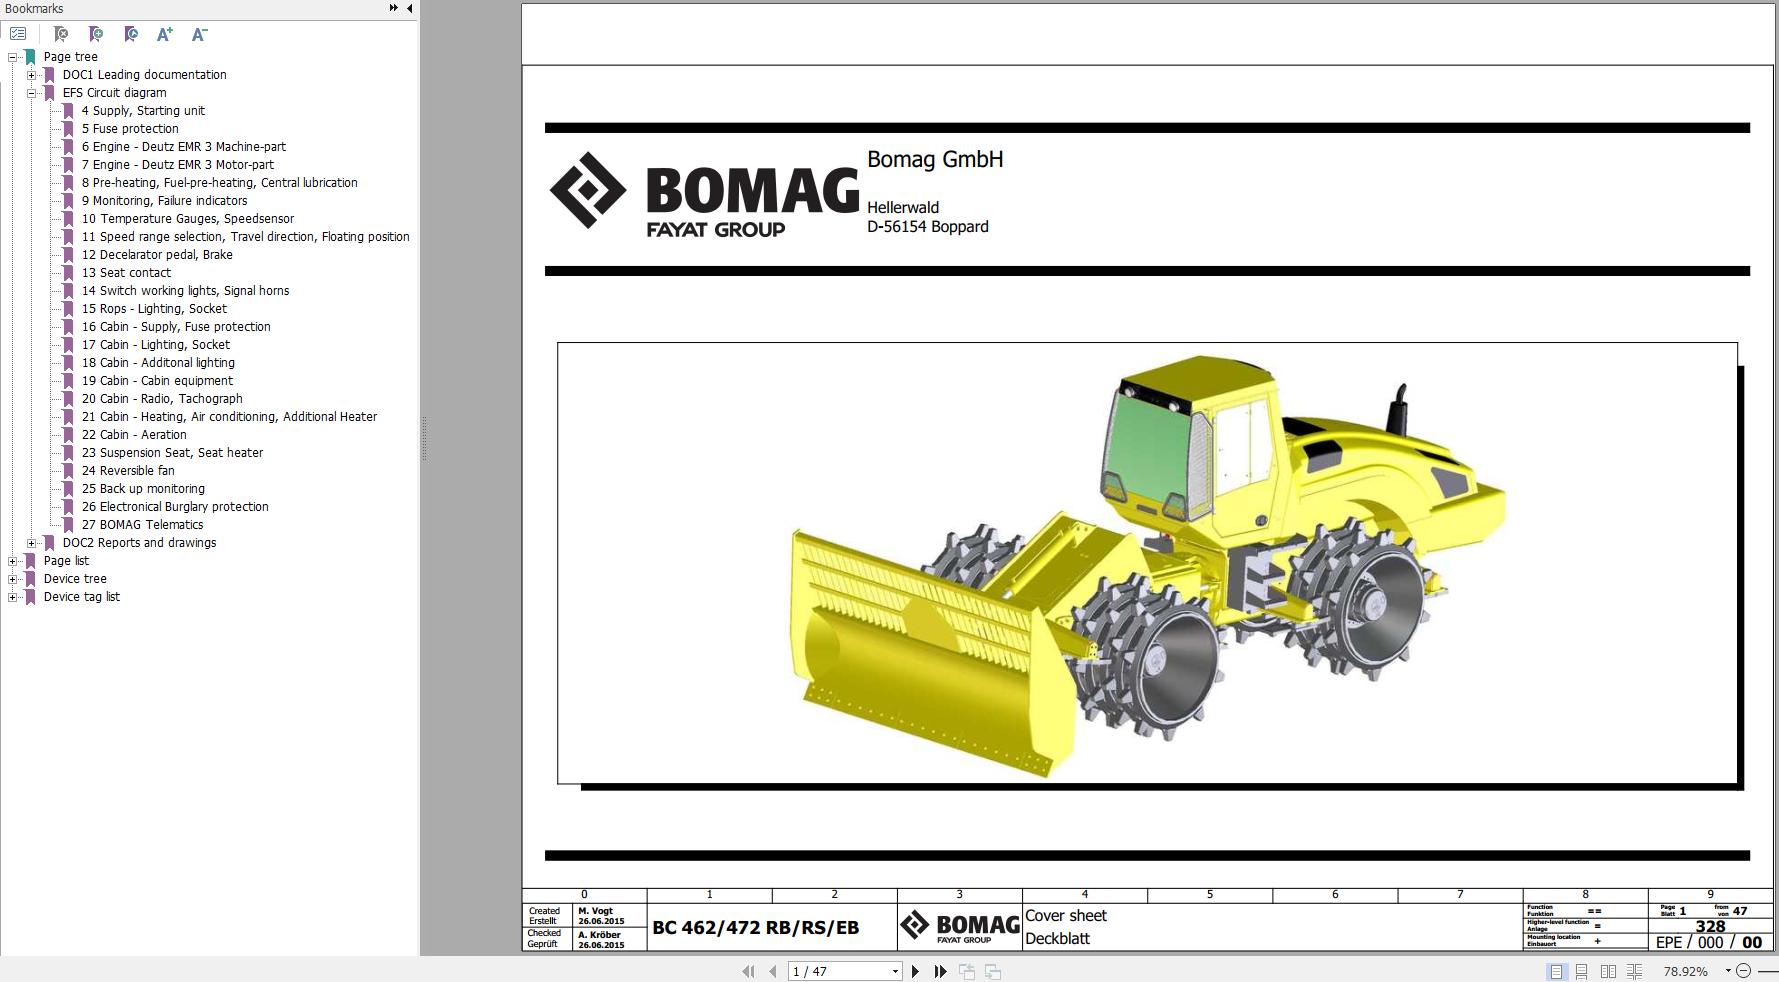
Task: Switch to single page view
Action: (x=1556, y=971)
